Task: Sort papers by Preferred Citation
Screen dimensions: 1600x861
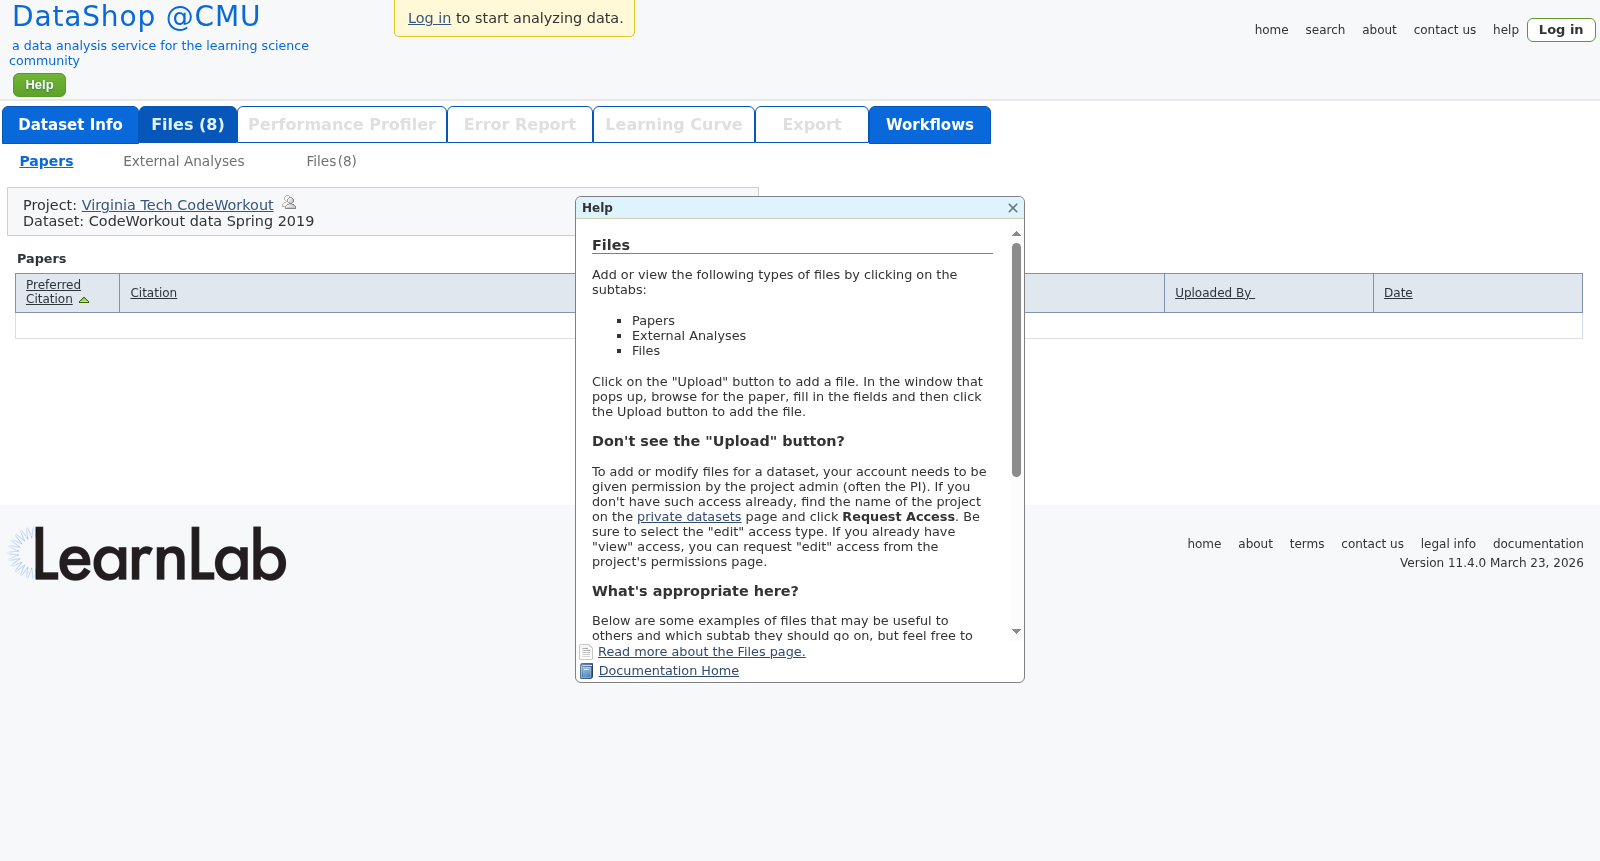Action: [x=53, y=292]
